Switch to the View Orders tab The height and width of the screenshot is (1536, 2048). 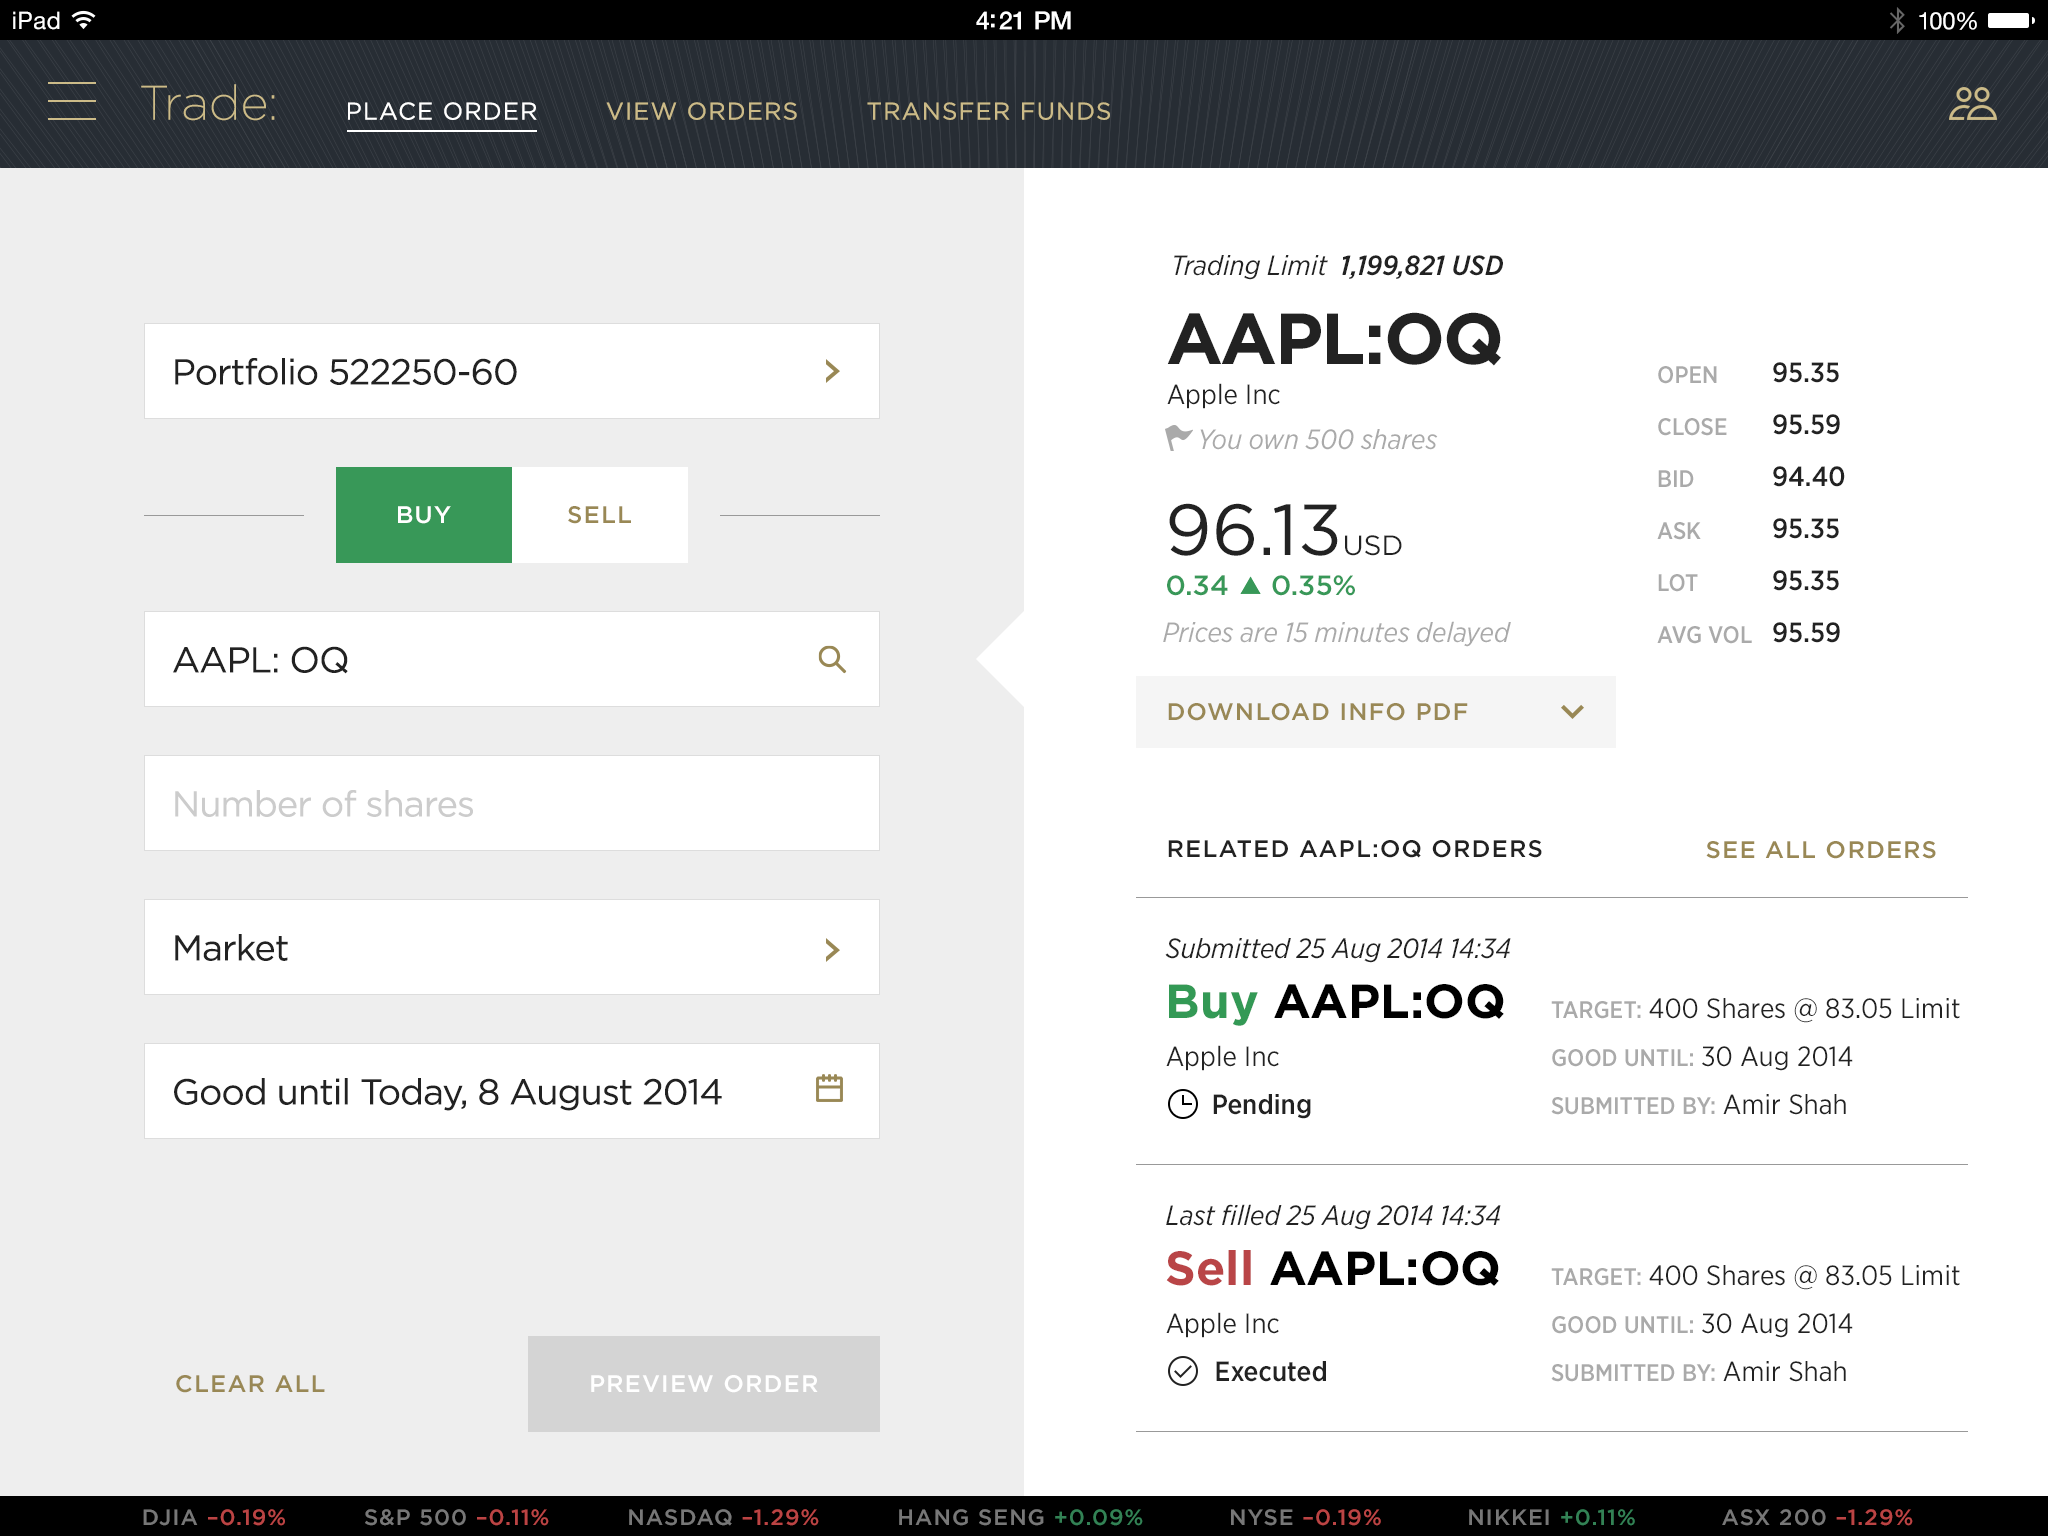702,111
